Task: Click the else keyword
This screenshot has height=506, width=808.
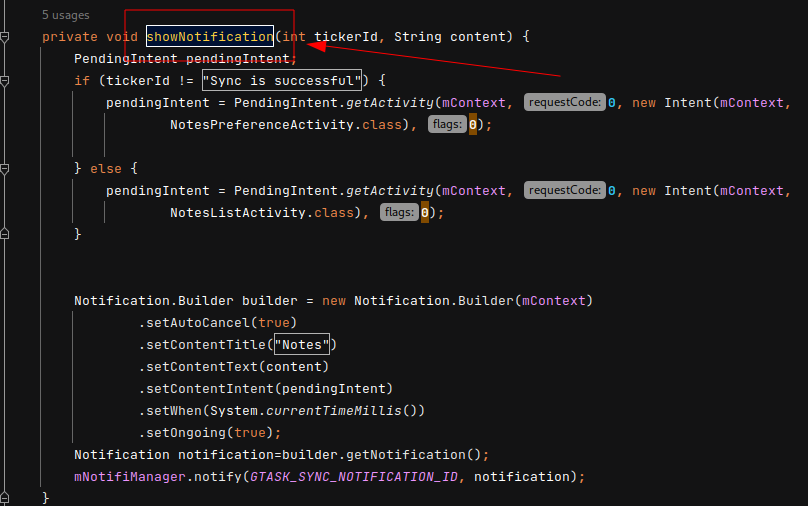Action: (x=106, y=168)
